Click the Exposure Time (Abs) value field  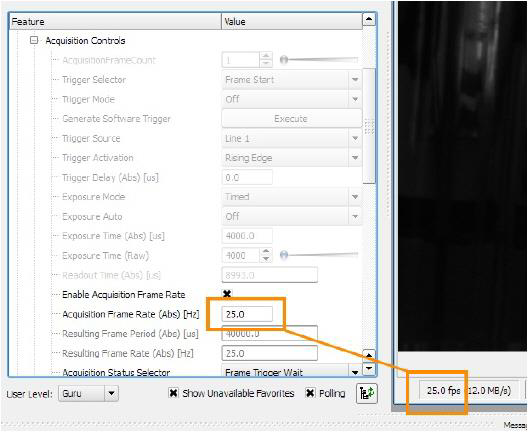click(247, 236)
